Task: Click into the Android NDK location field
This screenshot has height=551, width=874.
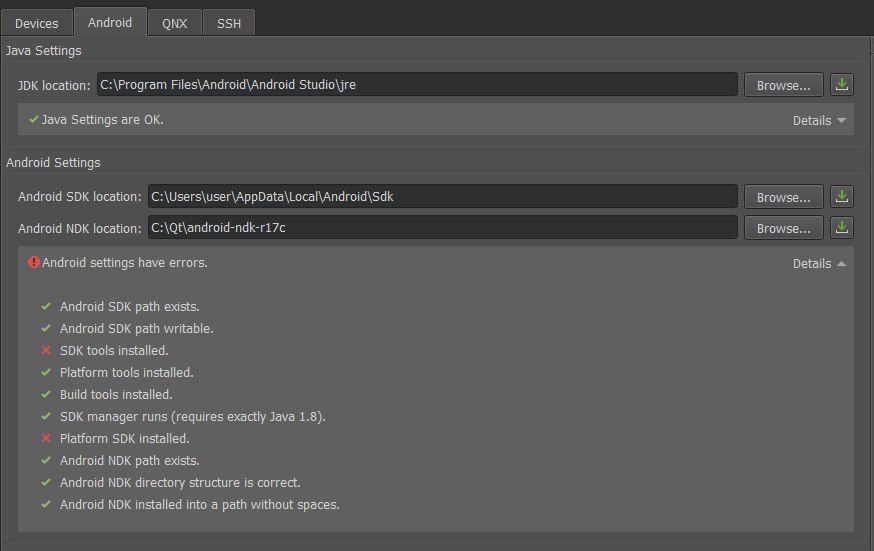Action: tap(443, 227)
